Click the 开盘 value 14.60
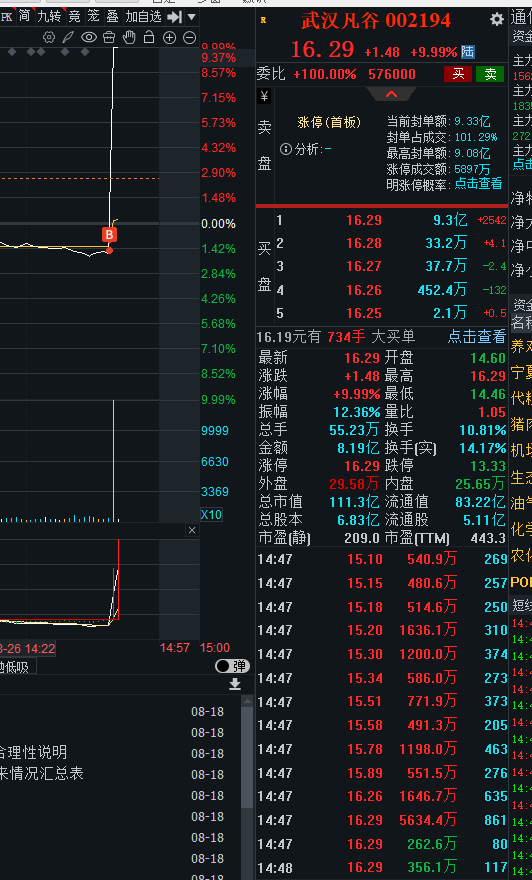The image size is (532, 880). pos(488,358)
